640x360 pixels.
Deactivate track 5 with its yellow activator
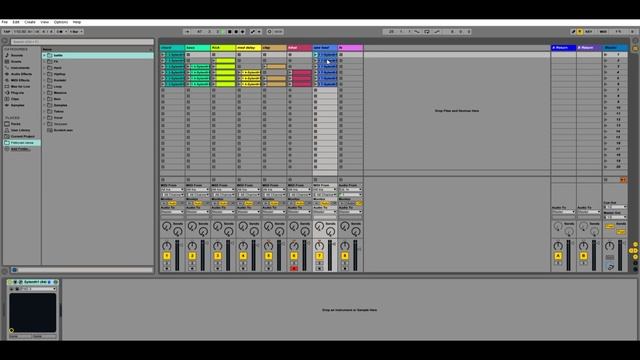click(x=269, y=256)
